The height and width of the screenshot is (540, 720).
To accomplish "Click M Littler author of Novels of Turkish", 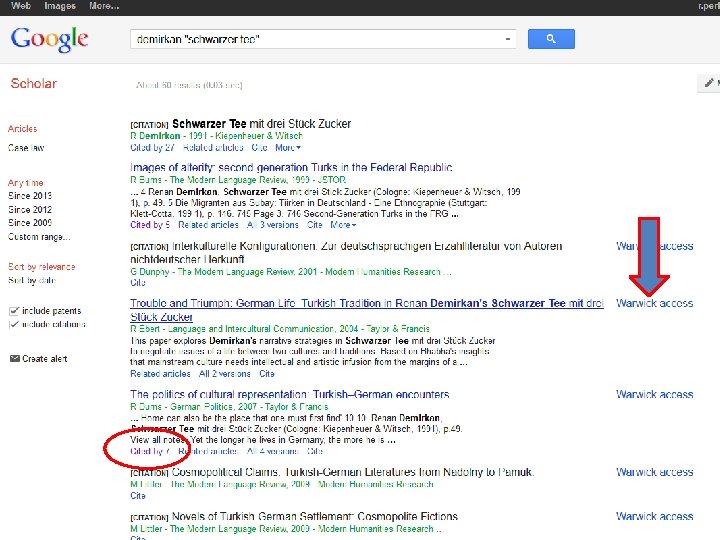I will [x=146, y=529].
